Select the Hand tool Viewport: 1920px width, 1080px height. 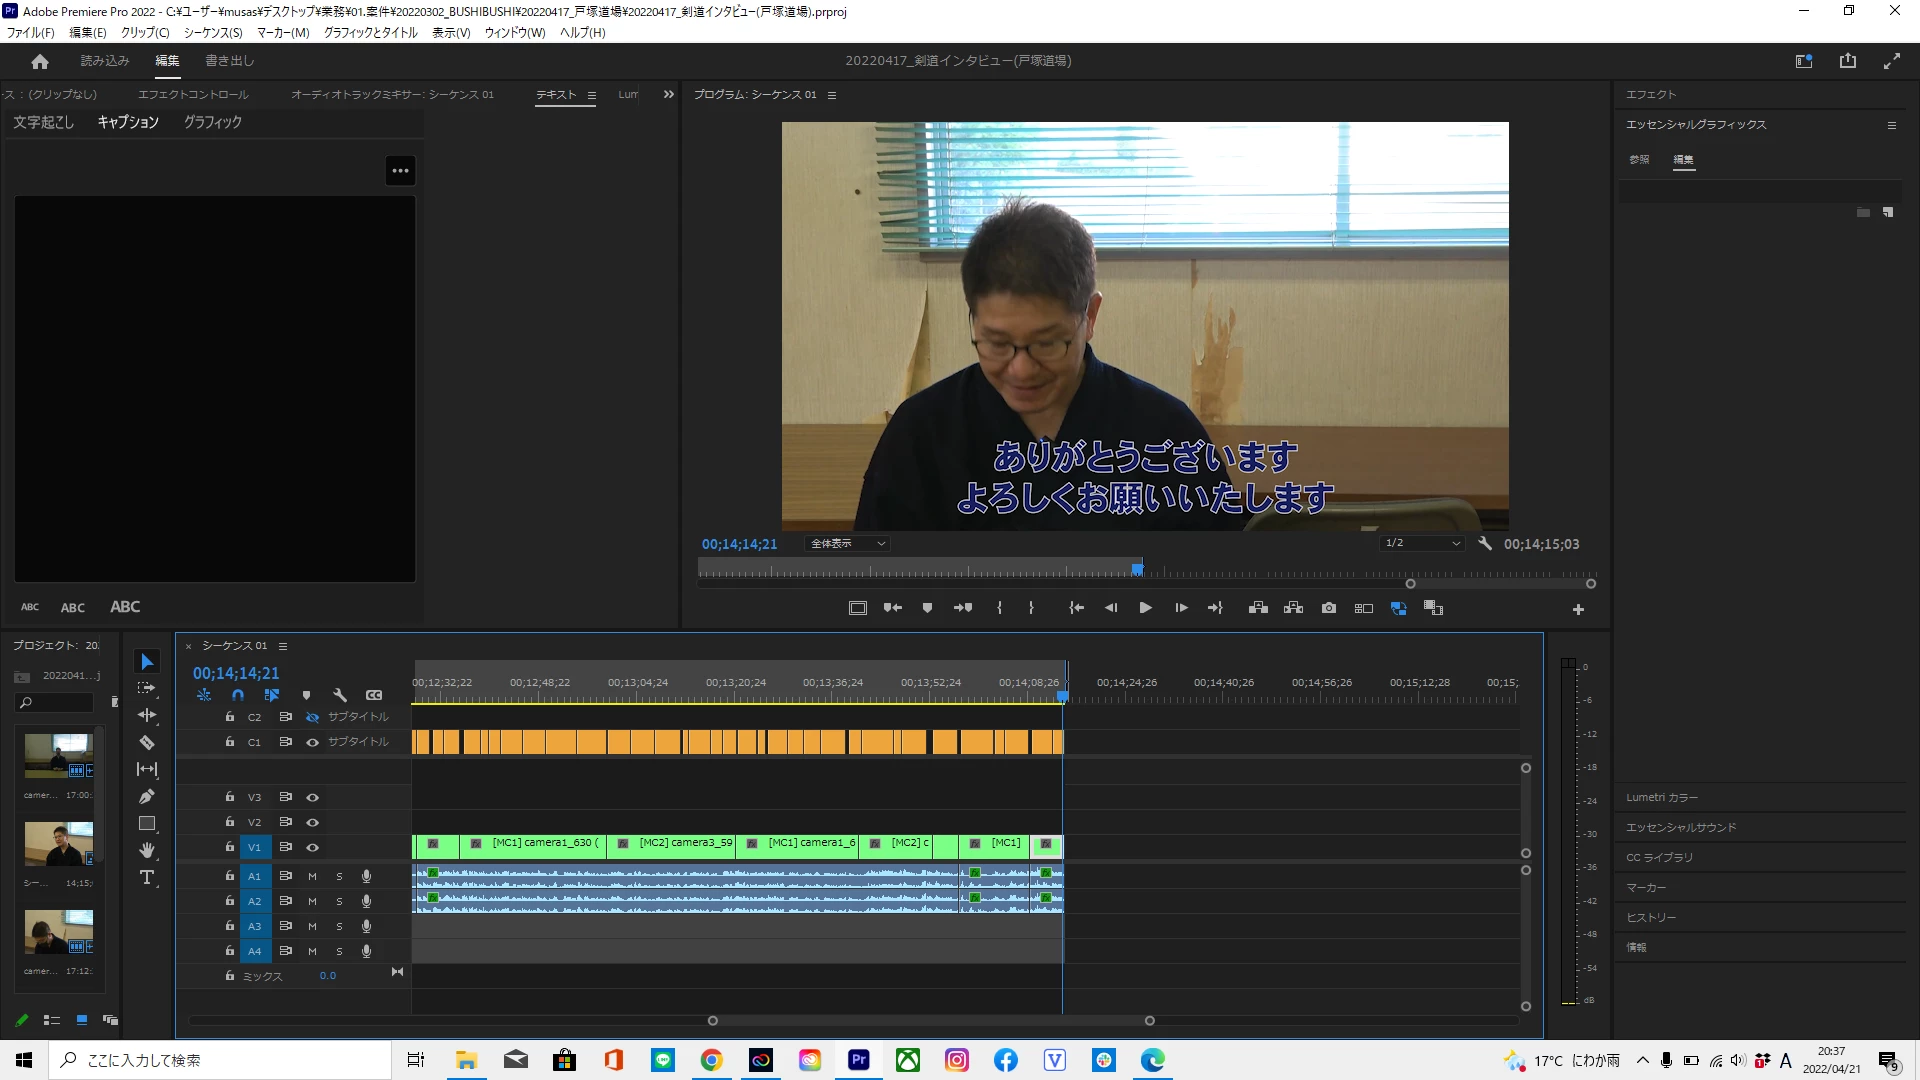tap(147, 850)
